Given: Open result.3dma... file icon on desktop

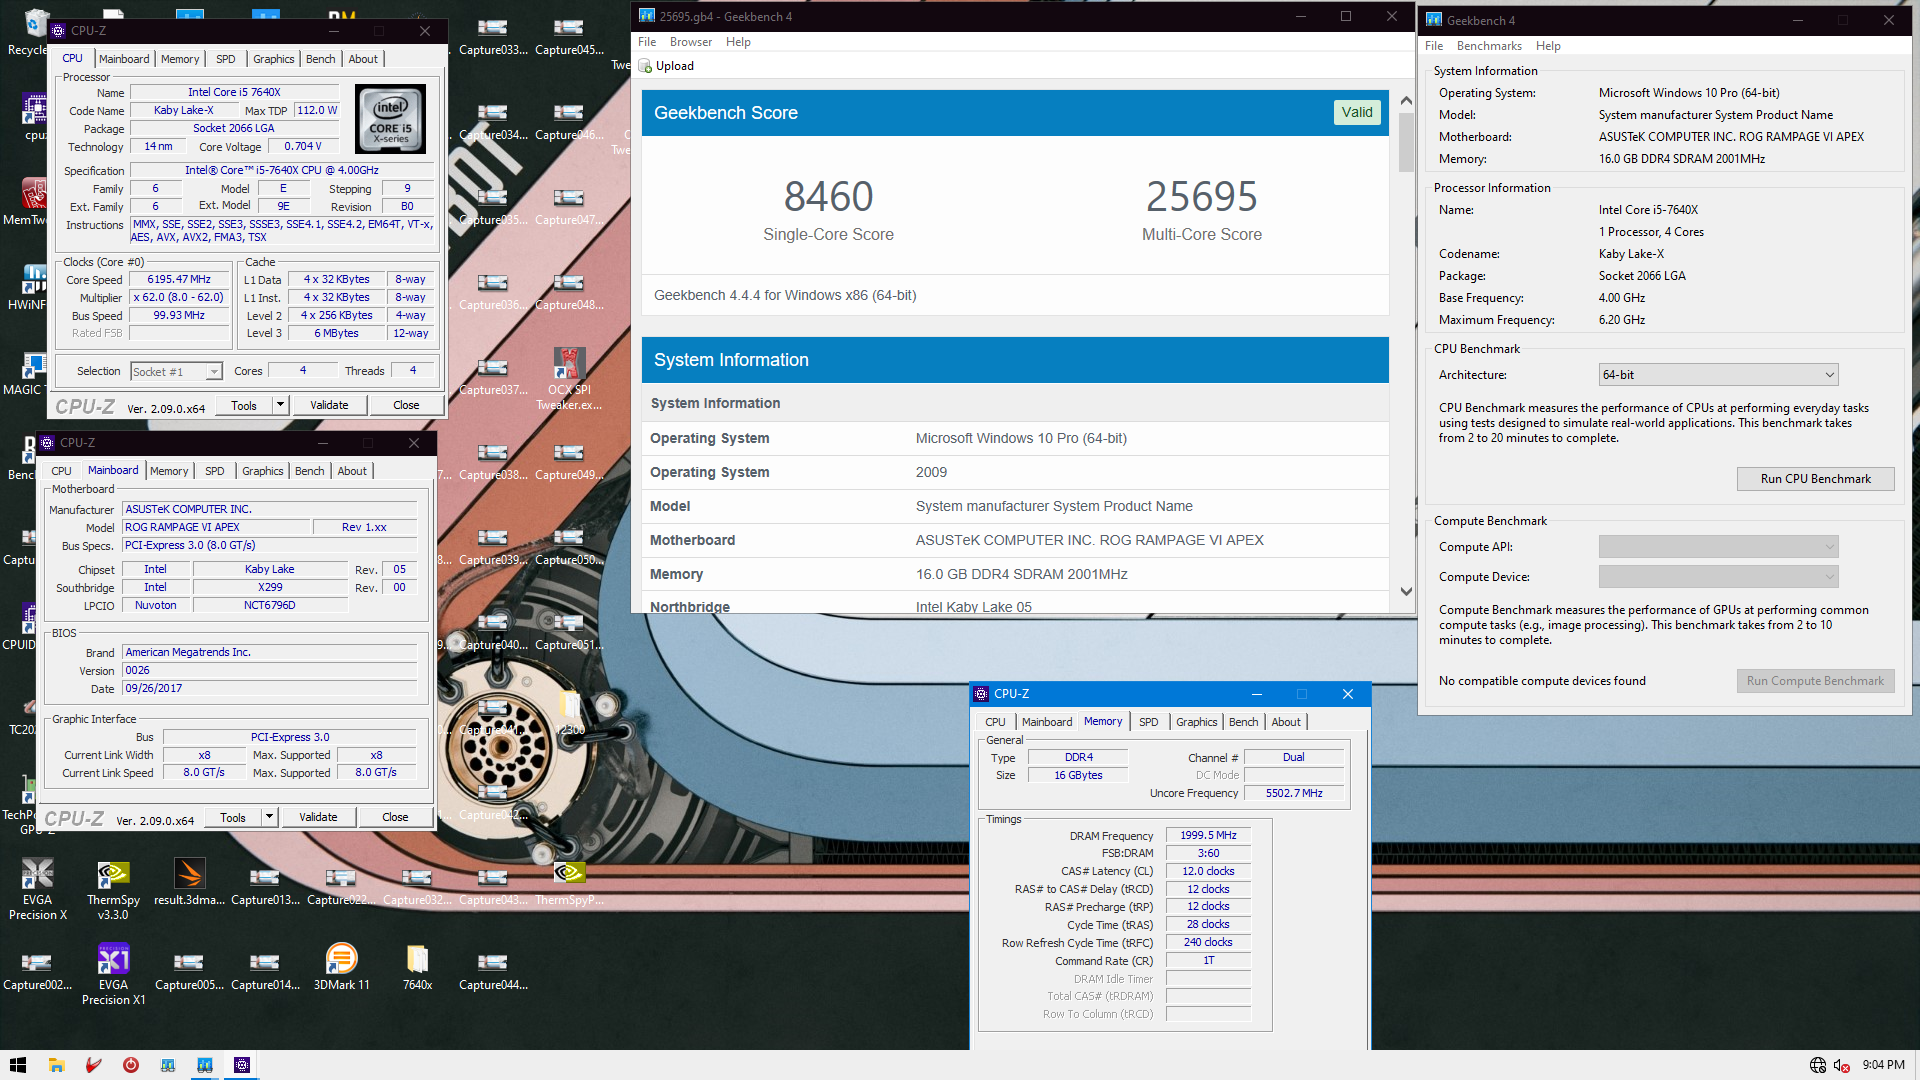Looking at the screenshot, I should pos(189,881).
